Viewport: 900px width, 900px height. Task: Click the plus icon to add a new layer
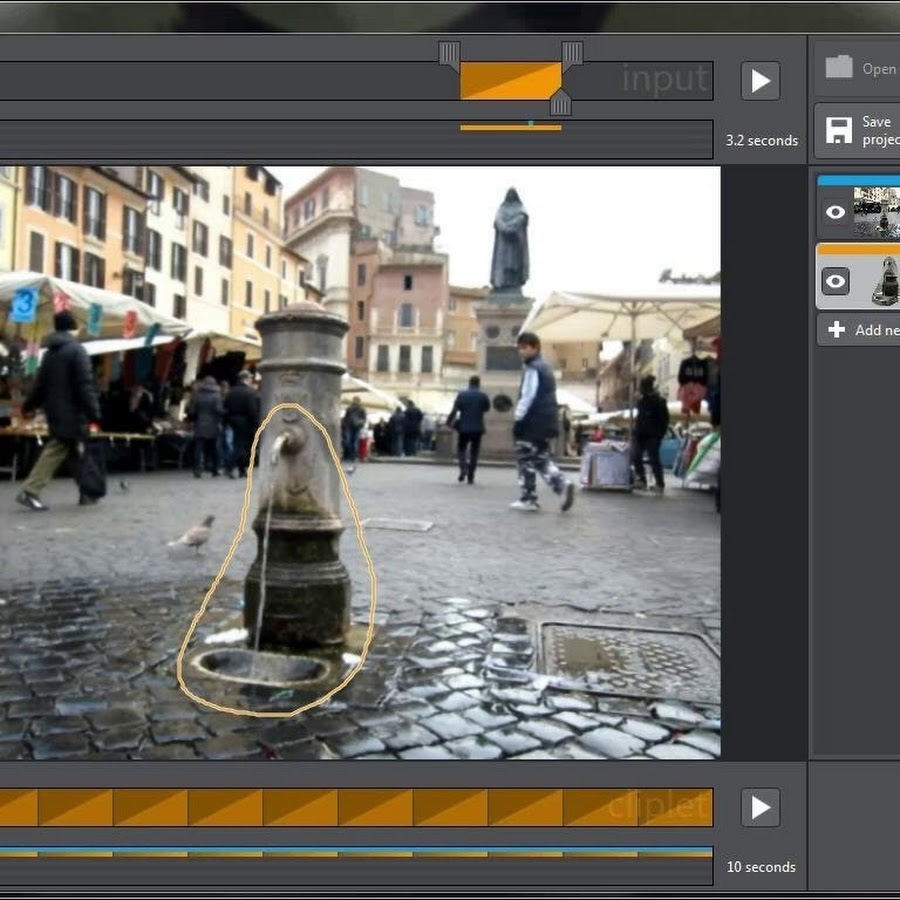coord(837,330)
